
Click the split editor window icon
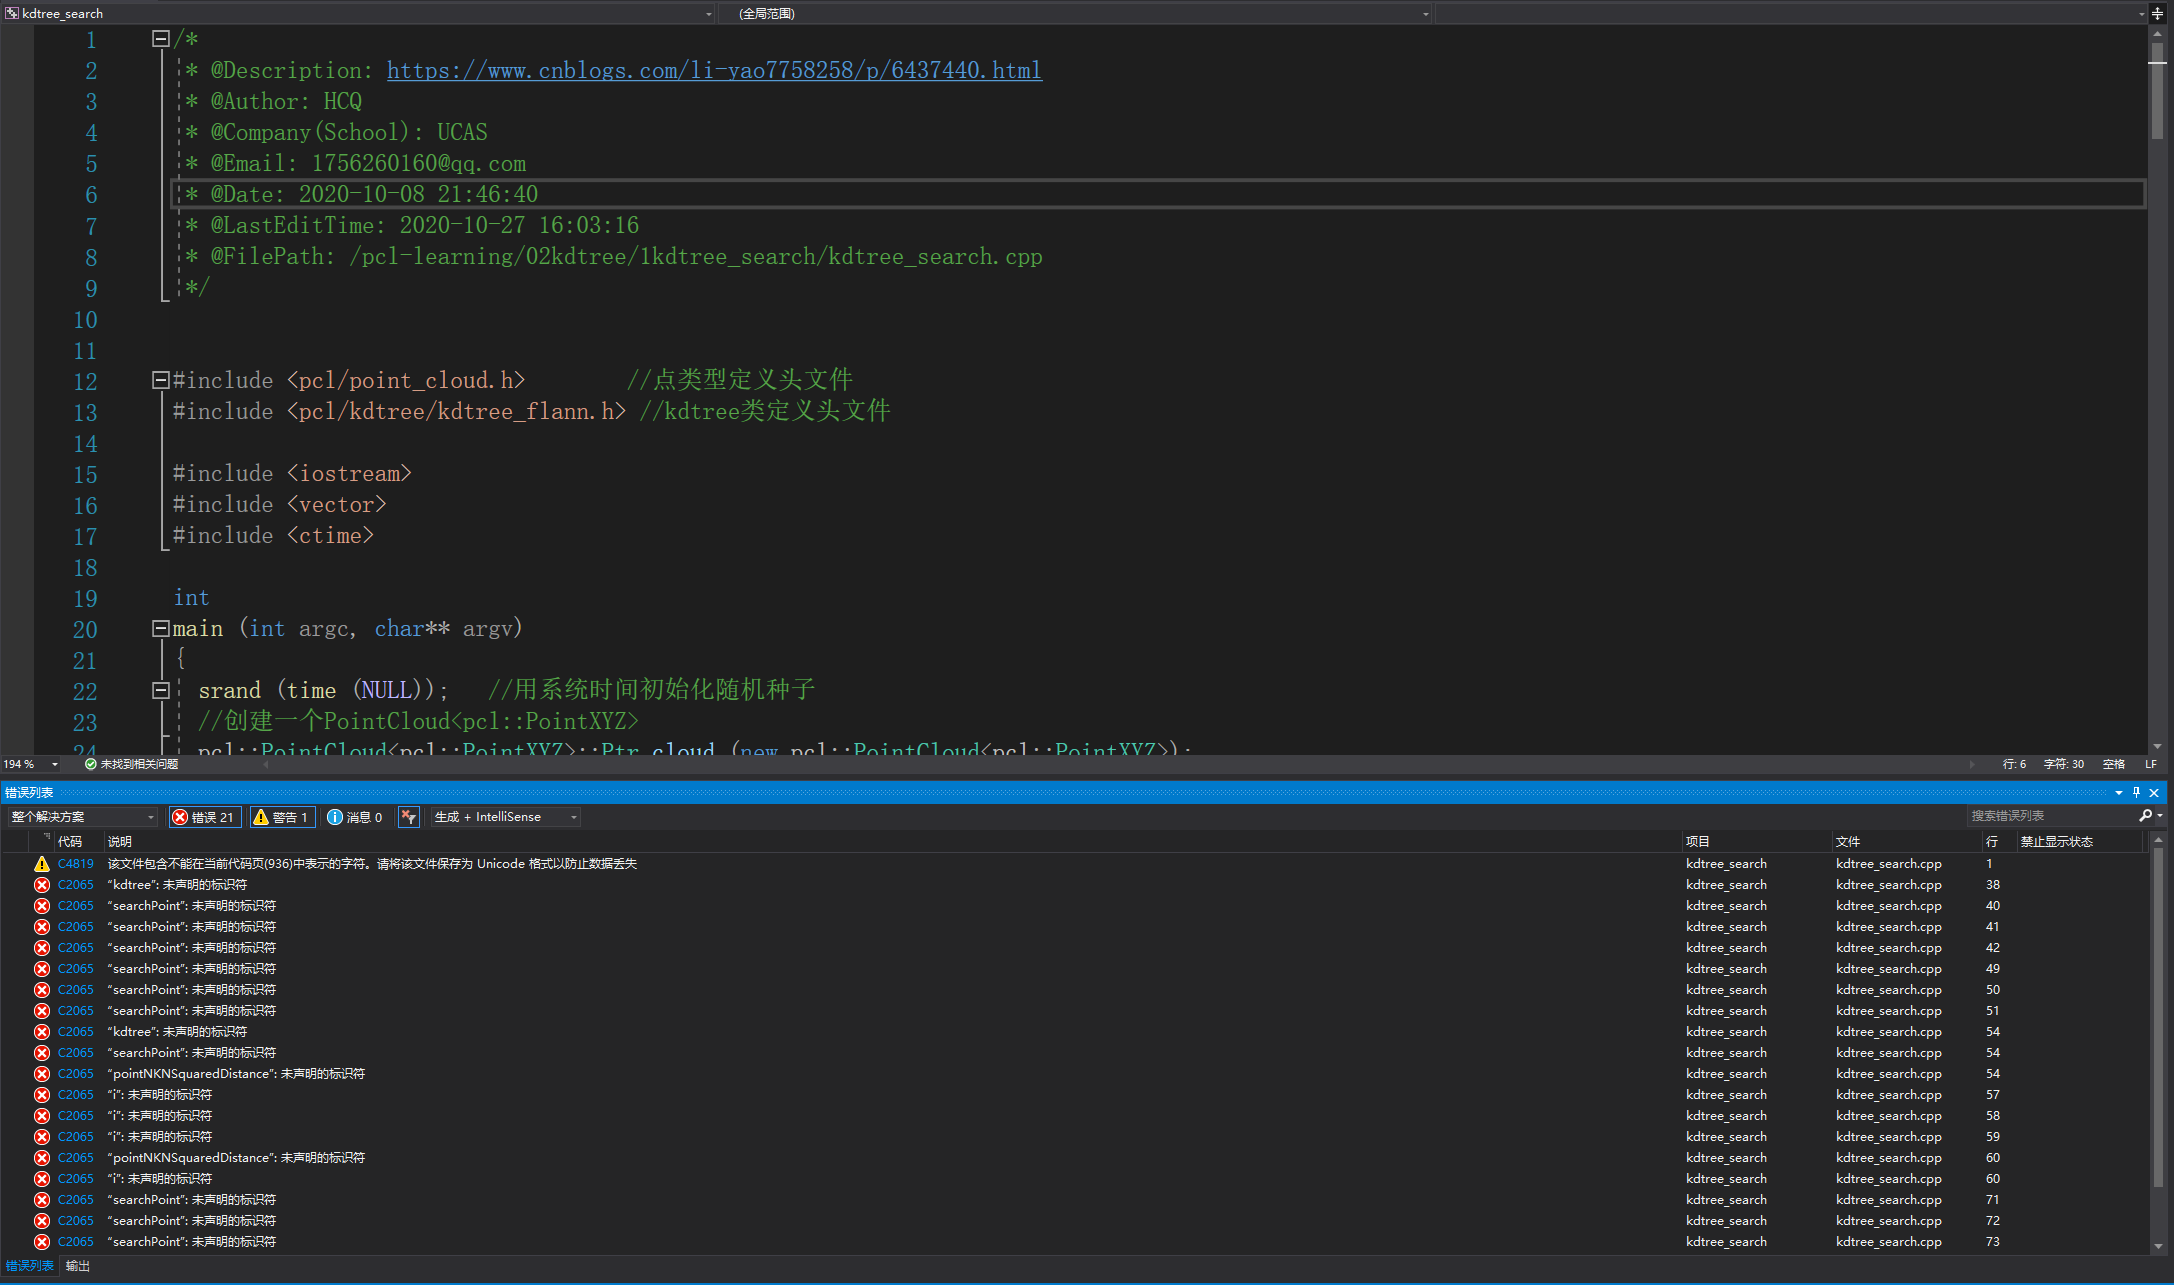click(x=2158, y=13)
